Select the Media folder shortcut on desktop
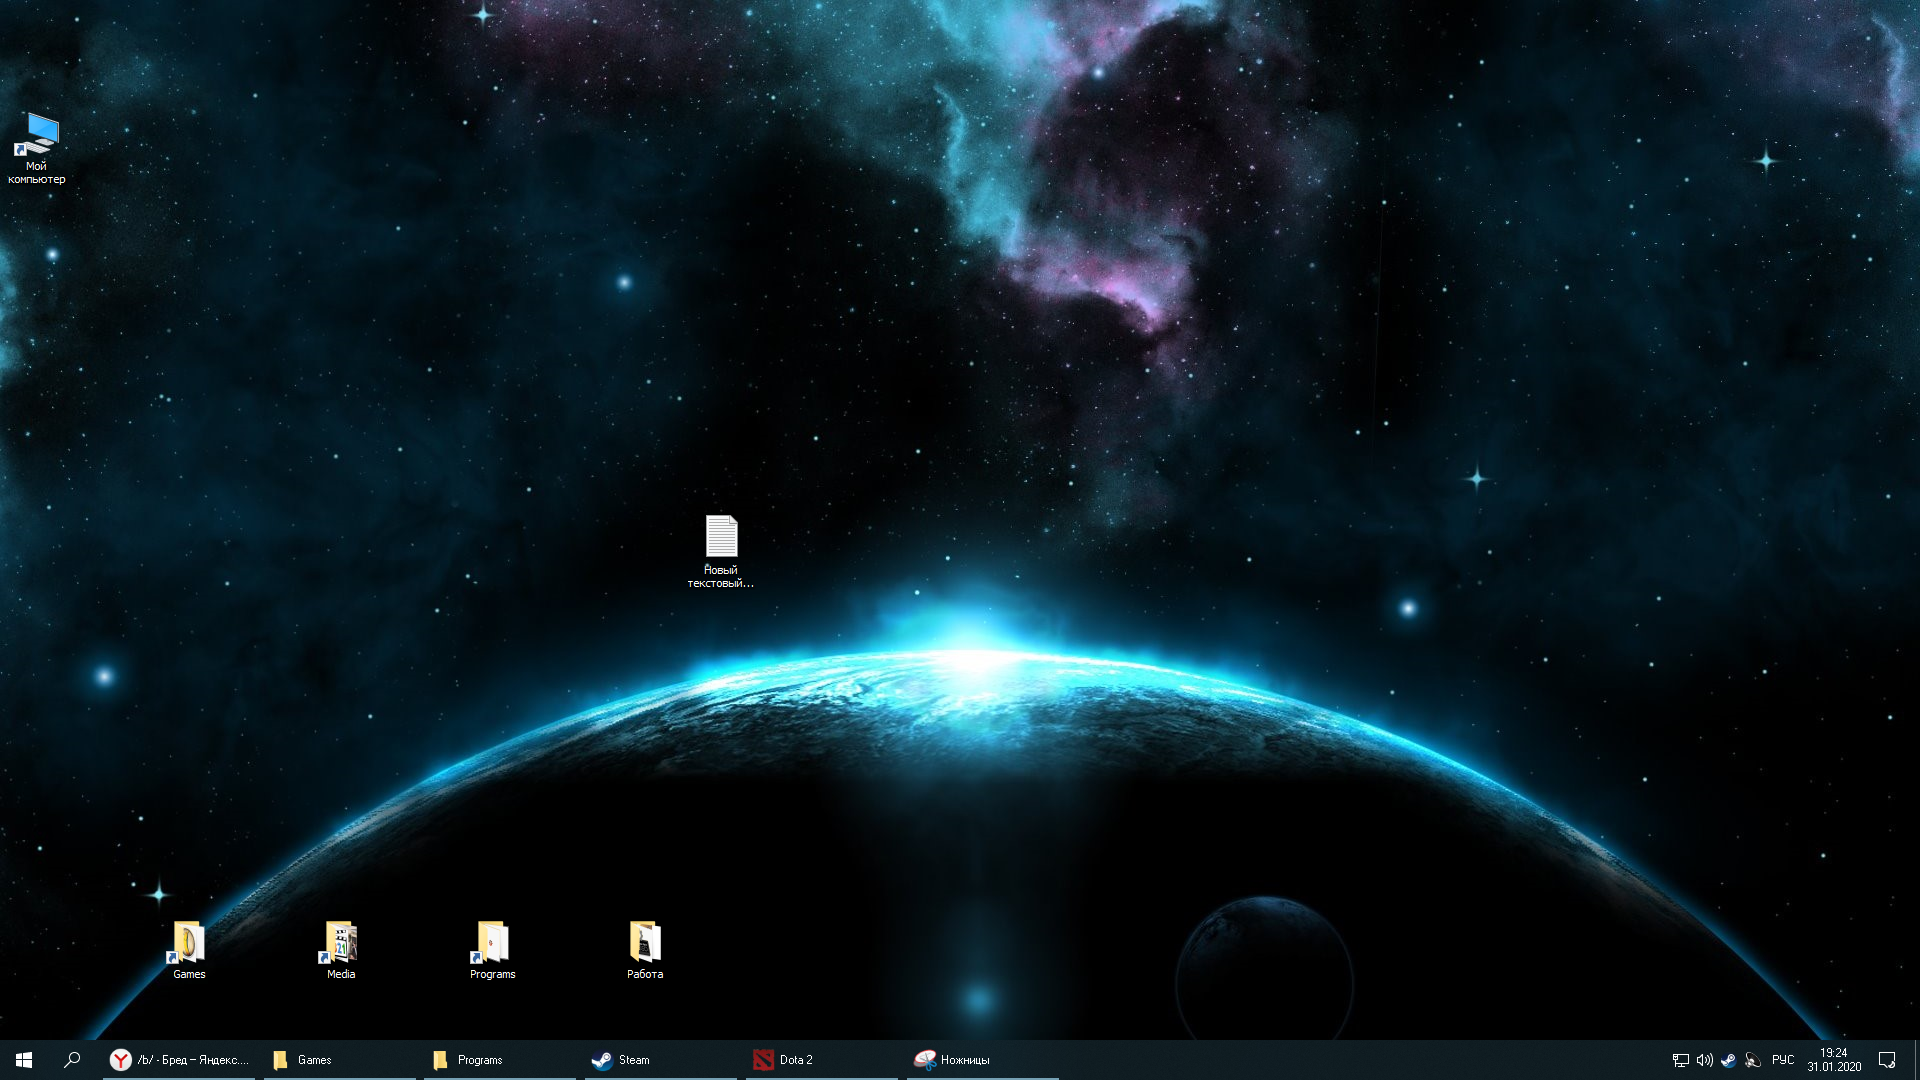Image resolution: width=1920 pixels, height=1080 pixels. [341, 950]
